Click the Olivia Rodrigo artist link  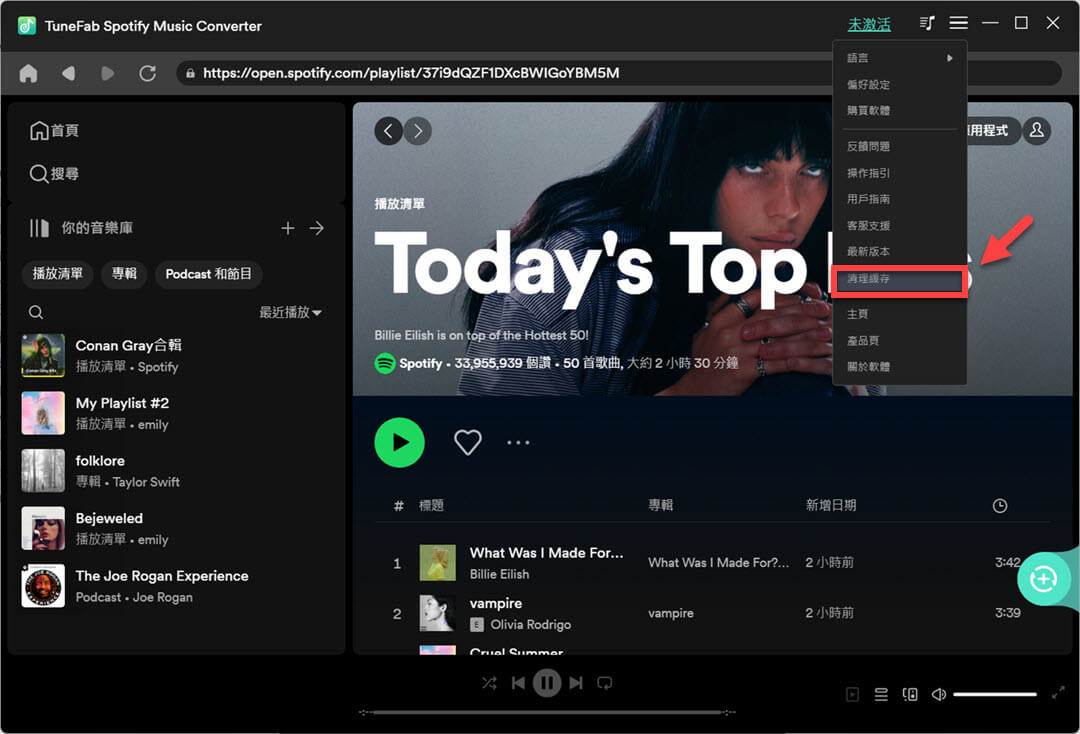tap(530, 625)
